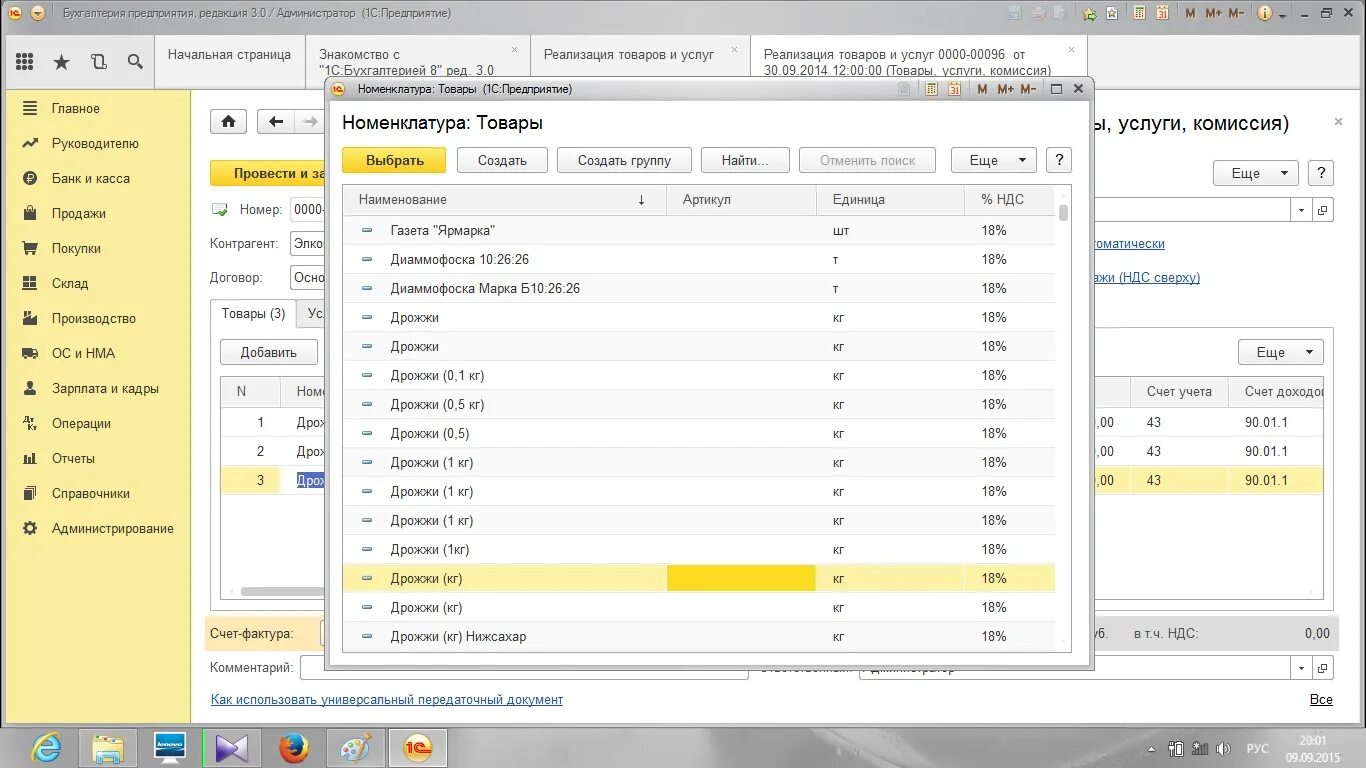Screen dimensions: 1366x768
Task: Select row Дрожжи (0,1 кг)
Action: click(699, 375)
